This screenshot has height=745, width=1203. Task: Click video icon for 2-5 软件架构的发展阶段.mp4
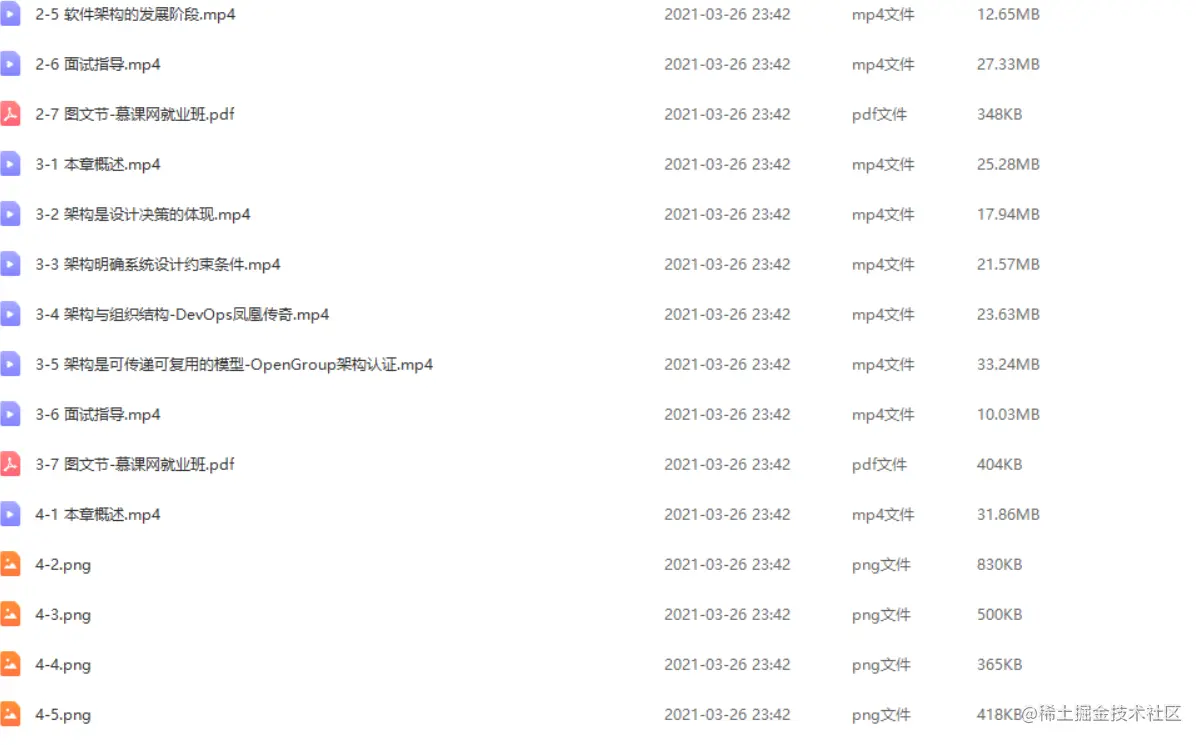pos(10,14)
